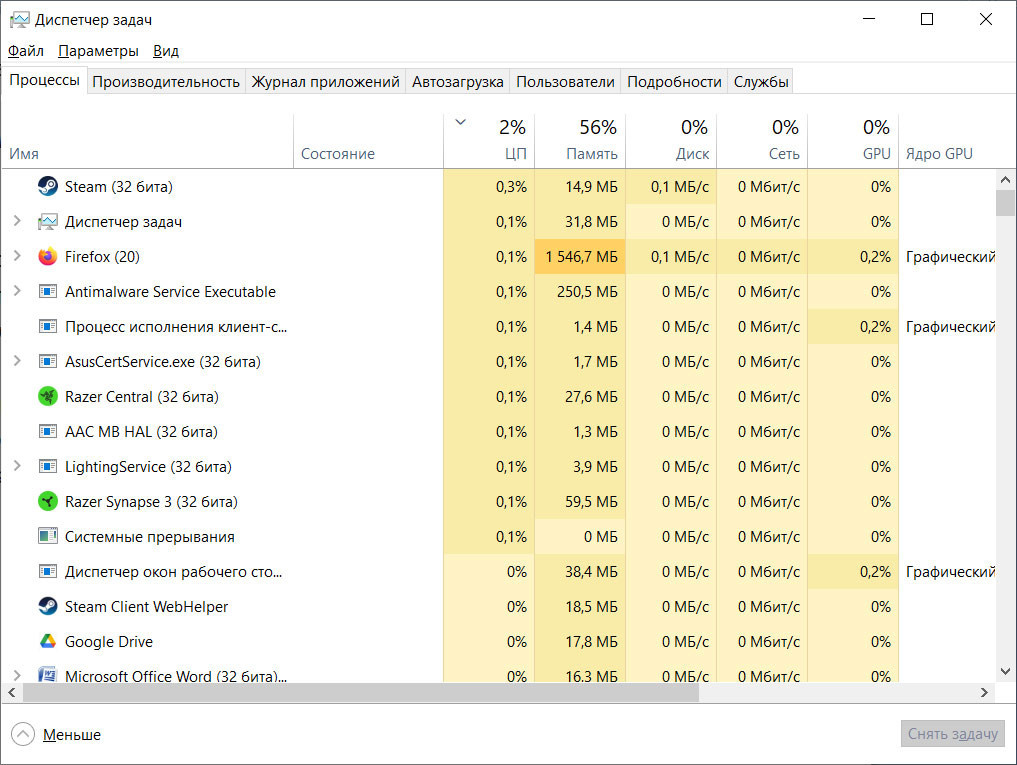Sort by the Состояние column header
Screen dimensions: 1017x765
pyautogui.click(x=368, y=141)
